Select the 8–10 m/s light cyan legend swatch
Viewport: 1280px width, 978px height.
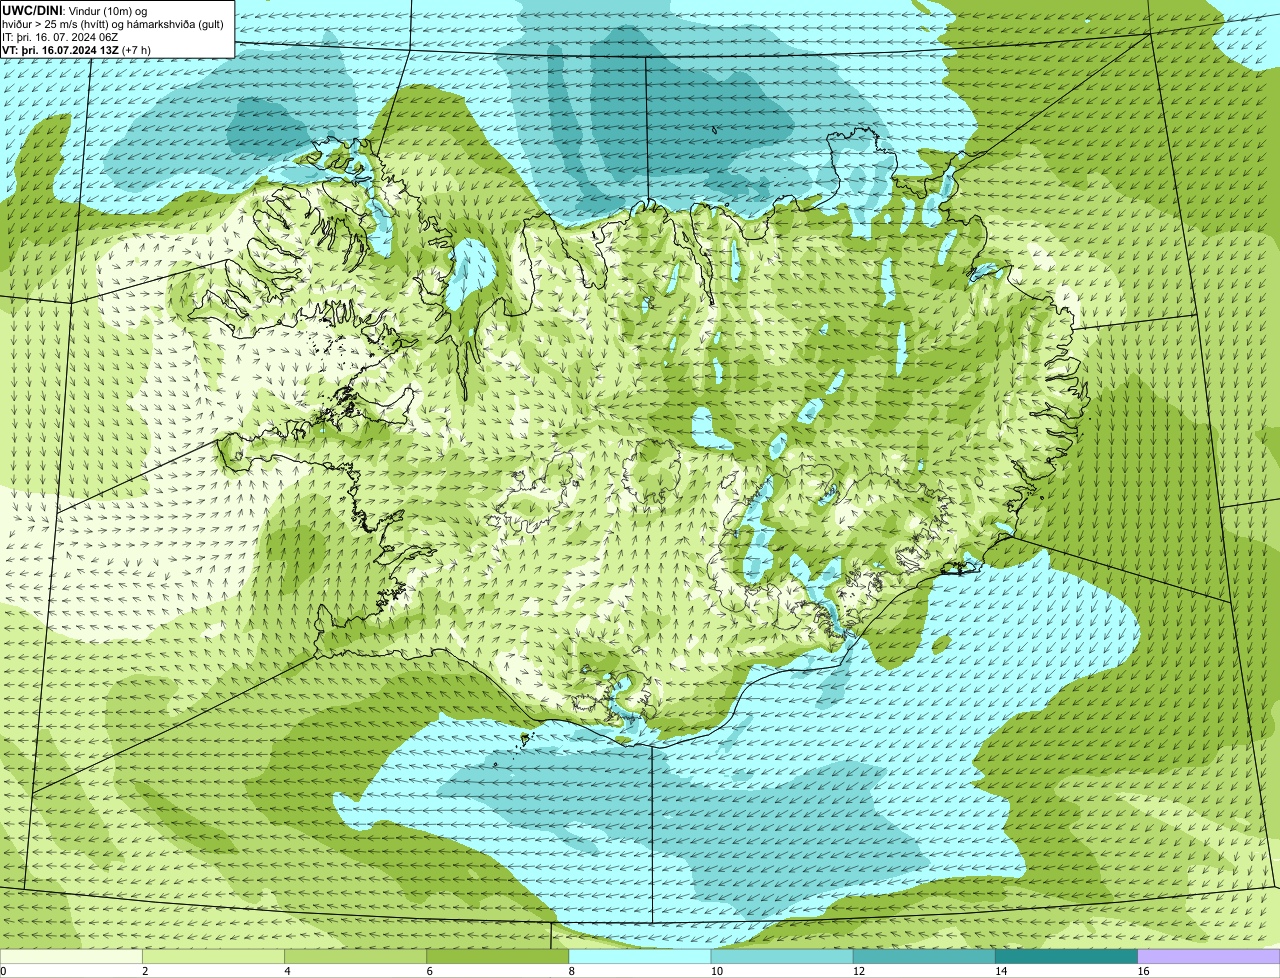(x=640, y=957)
